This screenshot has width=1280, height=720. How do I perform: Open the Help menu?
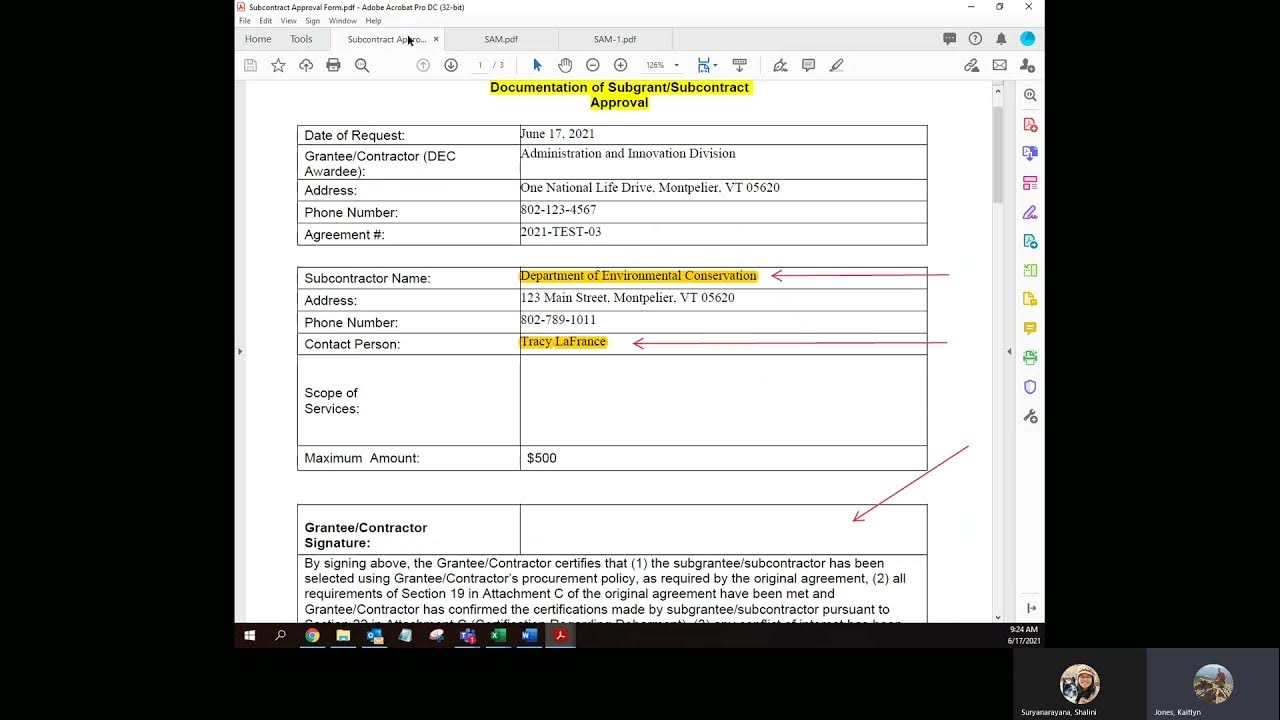coord(373,20)
